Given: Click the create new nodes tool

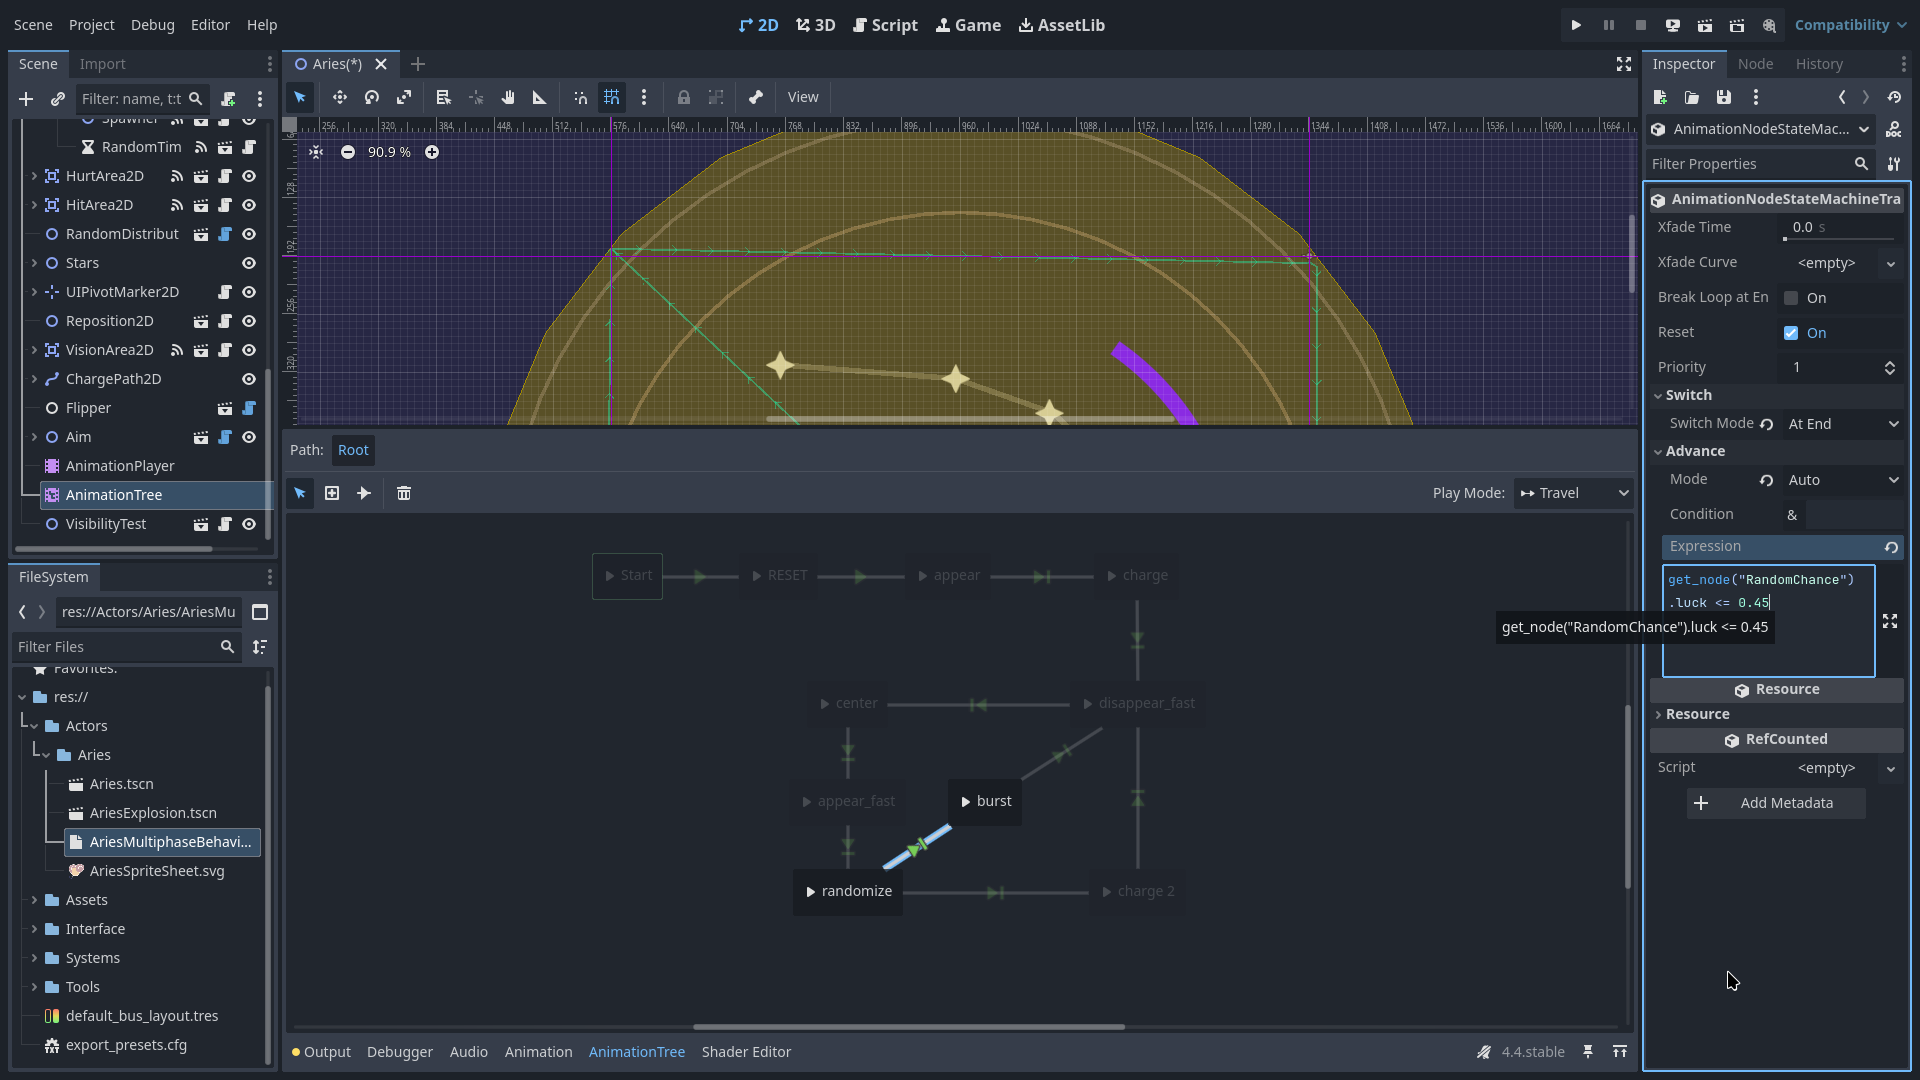Looking at the screenshot, I should pos(332,493).
